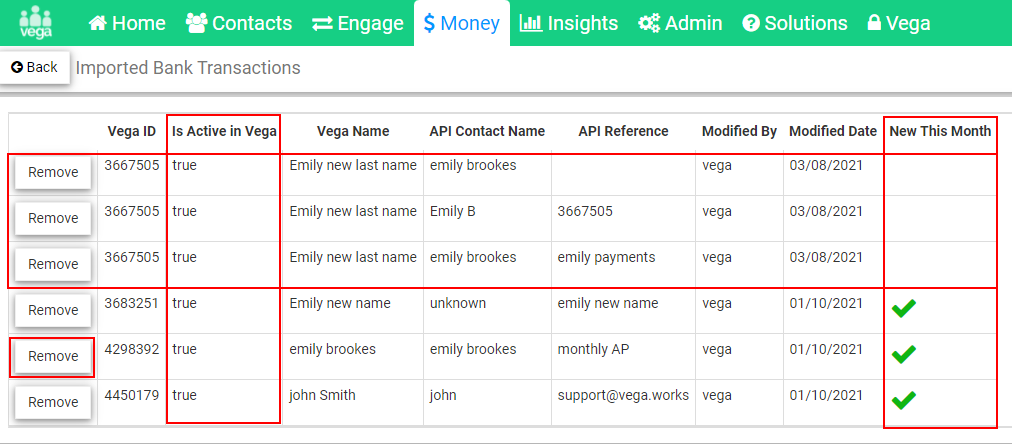This screenshot has height=444, width=1012.
Task: Open the Admin gears menu
Action: click(x=680, y=24)
